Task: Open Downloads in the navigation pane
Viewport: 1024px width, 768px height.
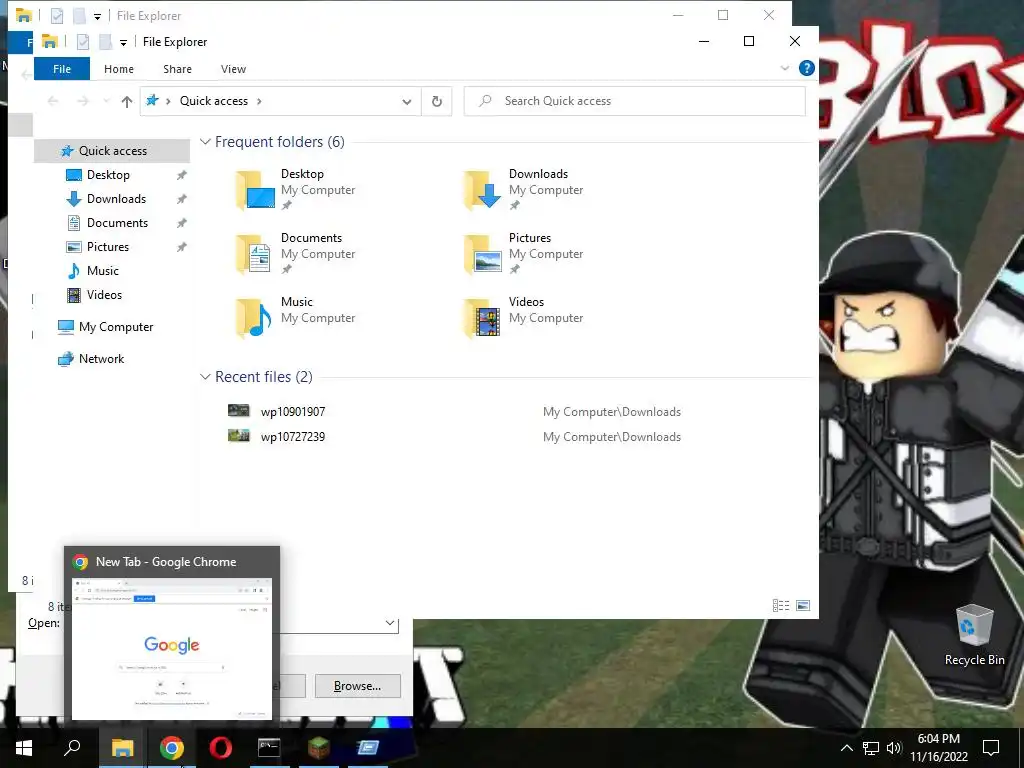Action: click(116, 199)
